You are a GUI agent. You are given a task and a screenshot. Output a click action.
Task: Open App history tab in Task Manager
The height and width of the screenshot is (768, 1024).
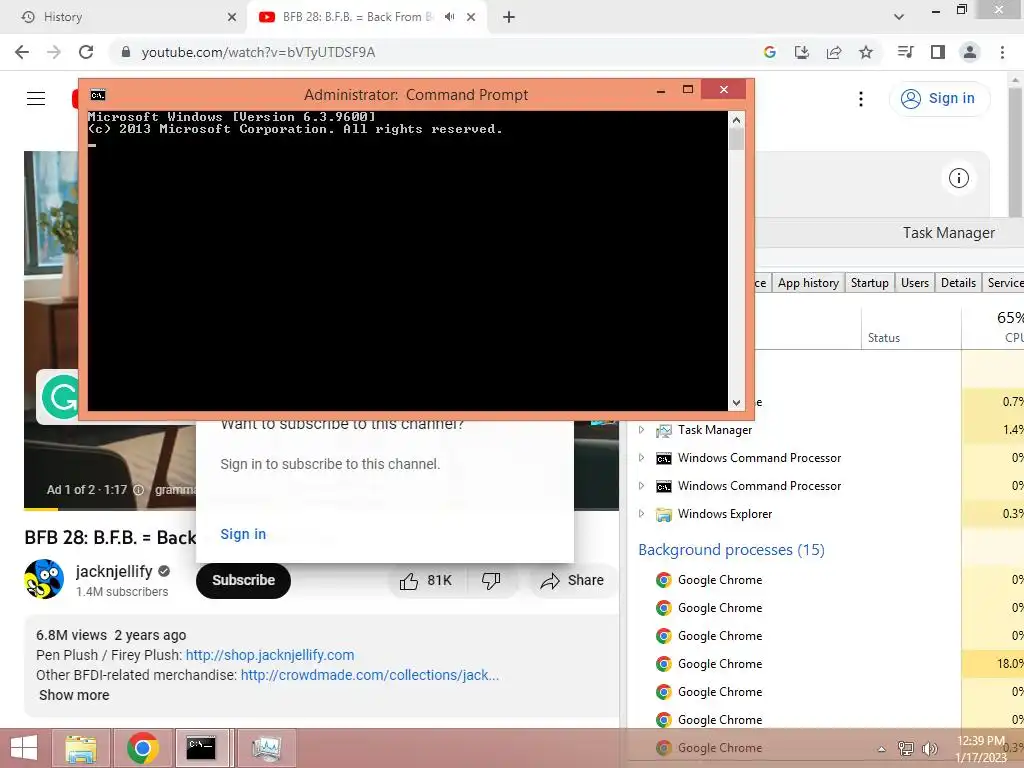click(808, 283)
